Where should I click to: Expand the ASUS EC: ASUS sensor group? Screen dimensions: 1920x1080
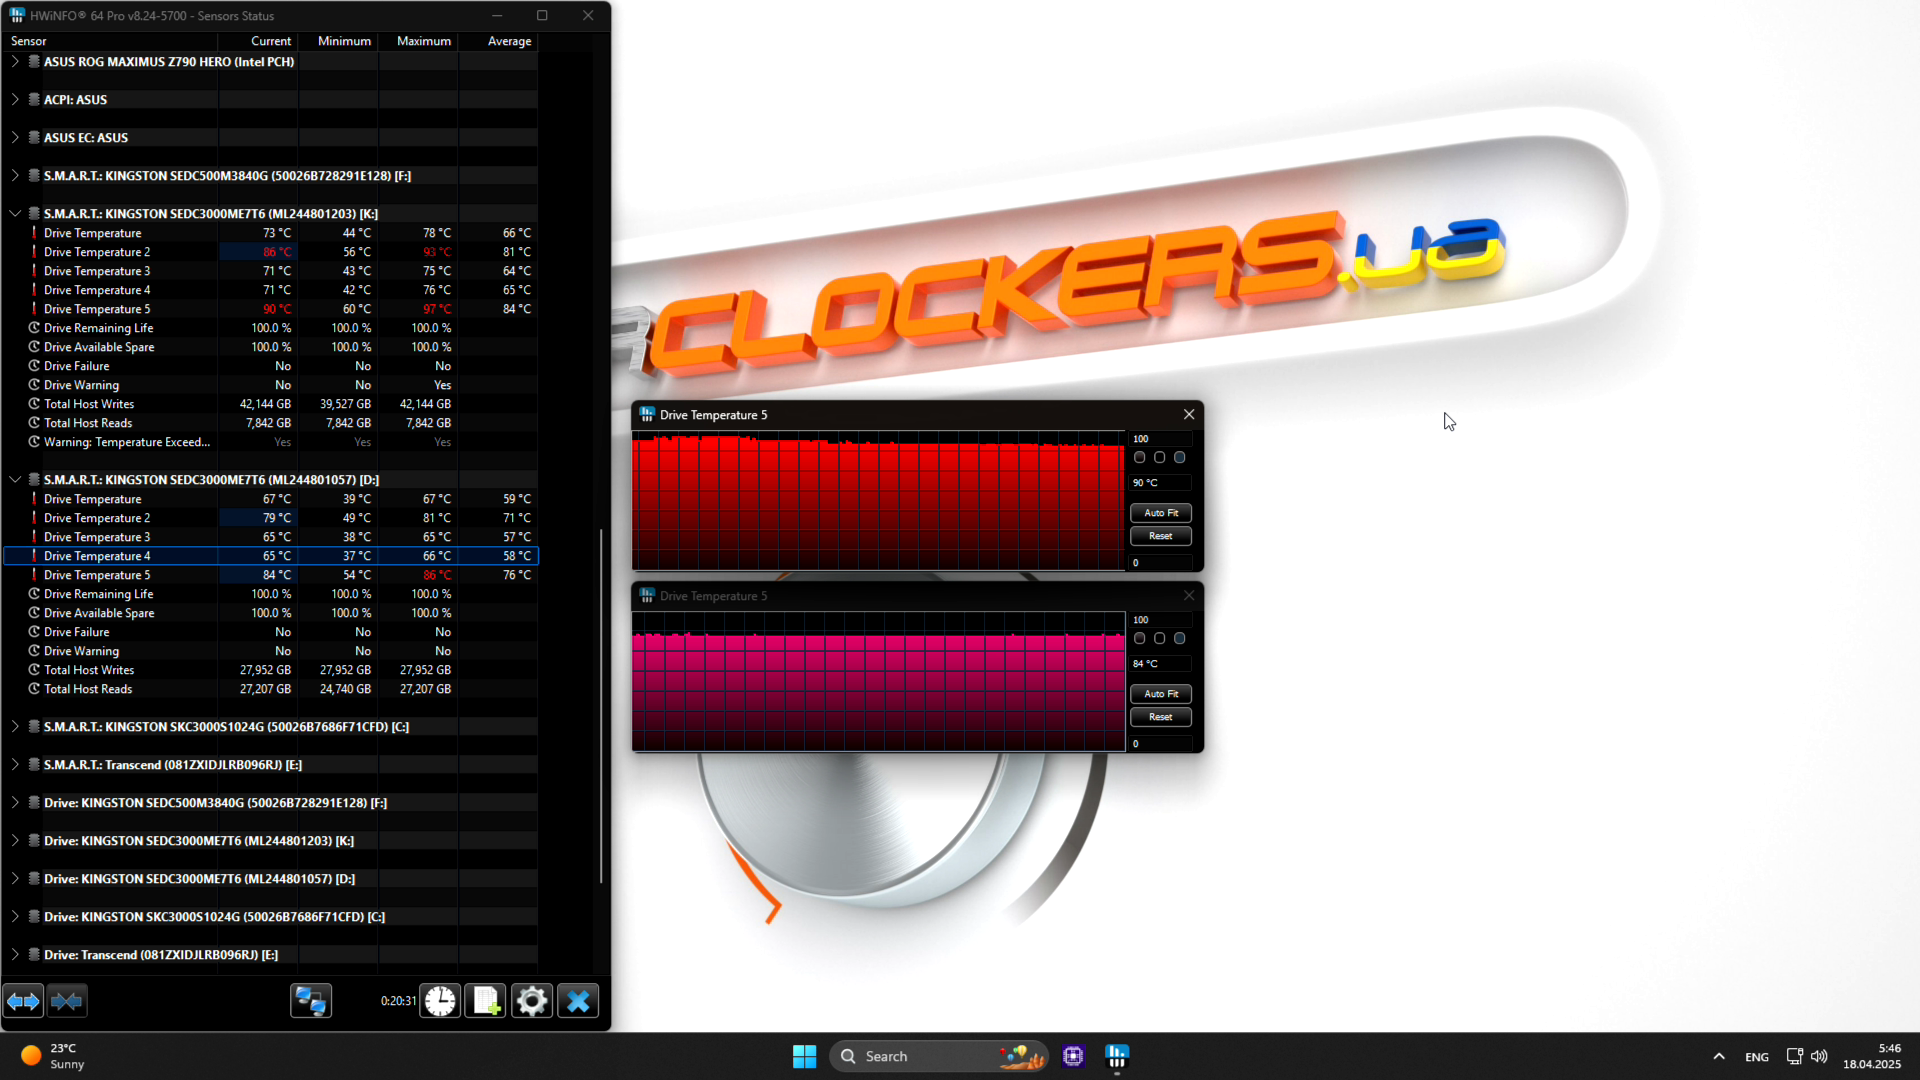15,138
